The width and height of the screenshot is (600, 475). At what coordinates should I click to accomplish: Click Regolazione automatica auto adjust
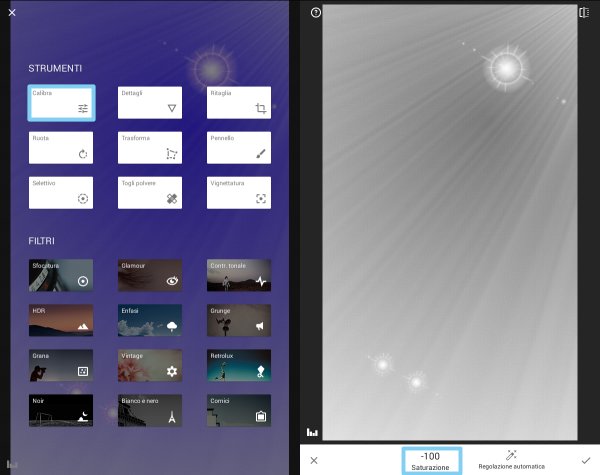[511, 459]
